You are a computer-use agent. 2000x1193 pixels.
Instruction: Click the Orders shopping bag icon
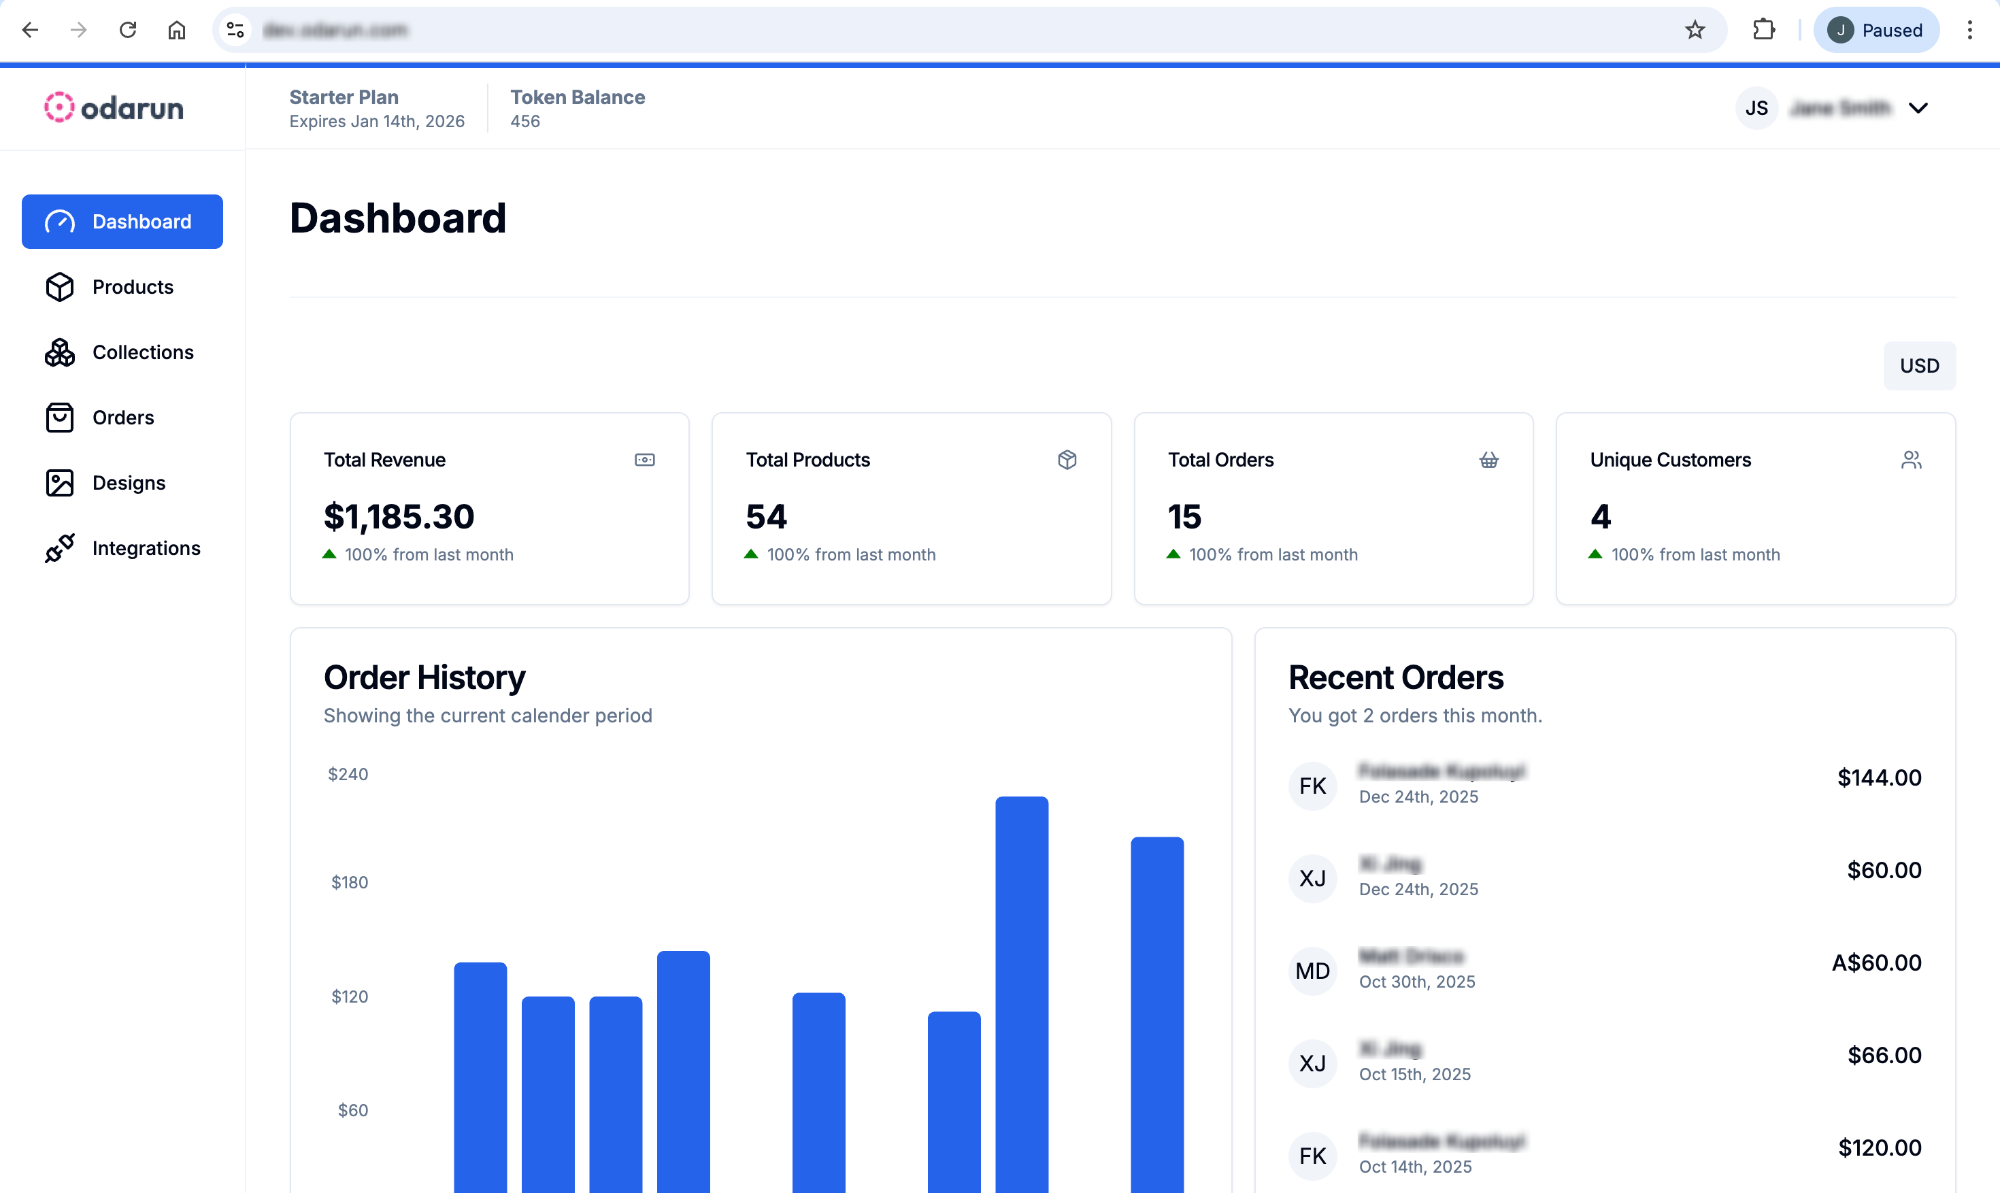[59, 418]
